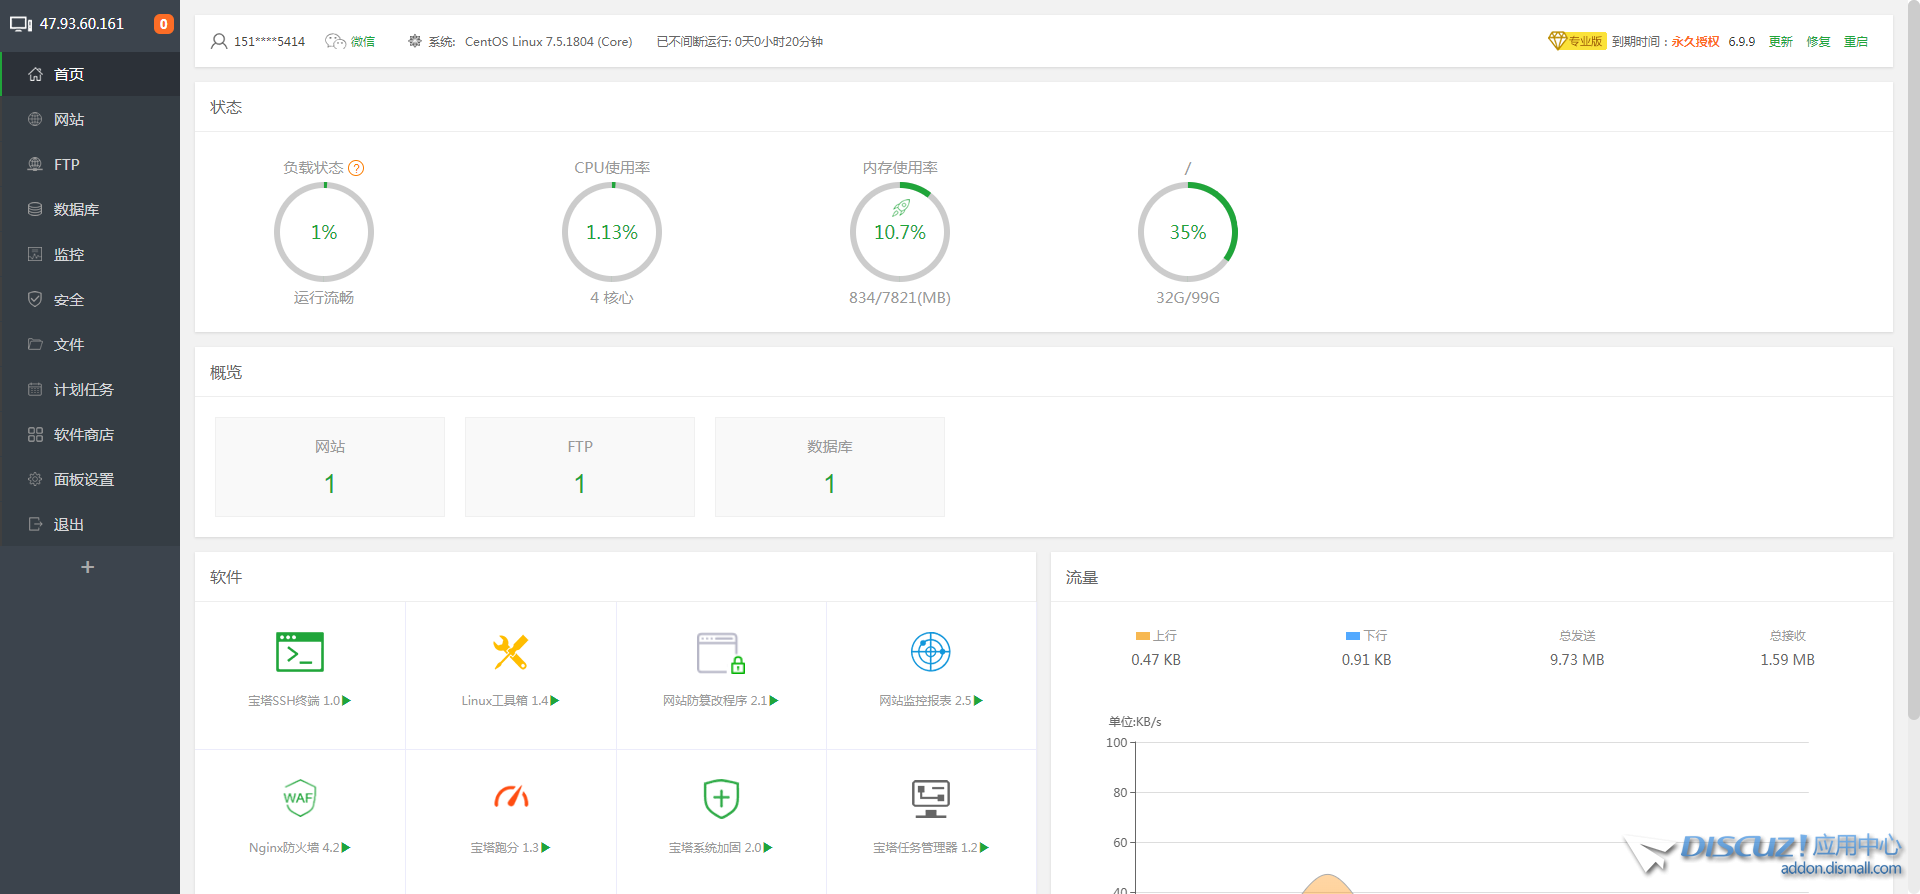
Task: Click the 更新 link in header
Action: point(1780,42)
